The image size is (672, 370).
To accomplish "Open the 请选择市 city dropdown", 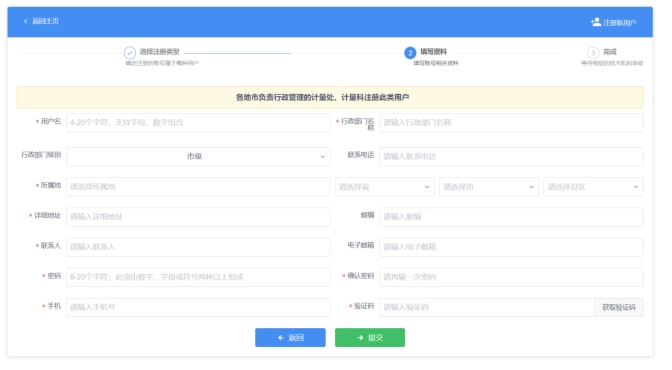I will pyautogui.click(x=489, y=187).
